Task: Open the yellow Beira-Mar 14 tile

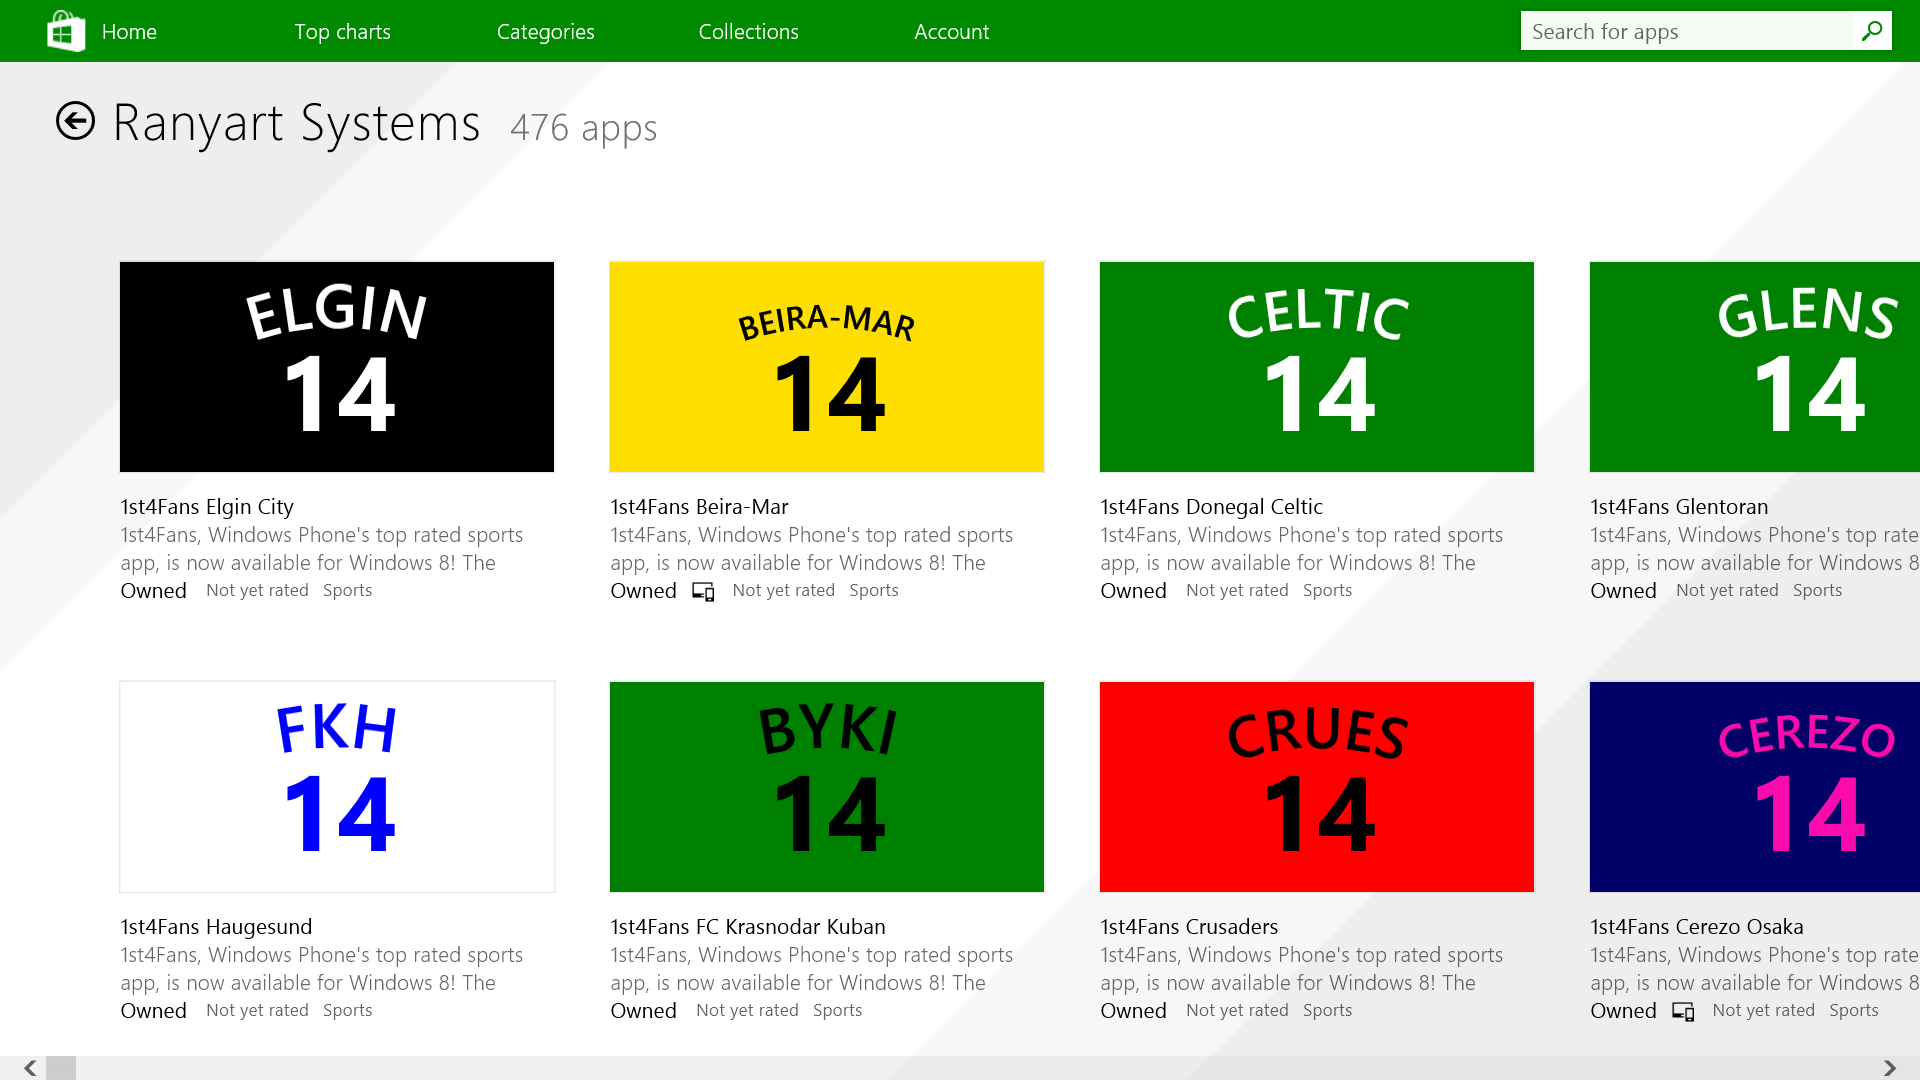Action: 827,367
